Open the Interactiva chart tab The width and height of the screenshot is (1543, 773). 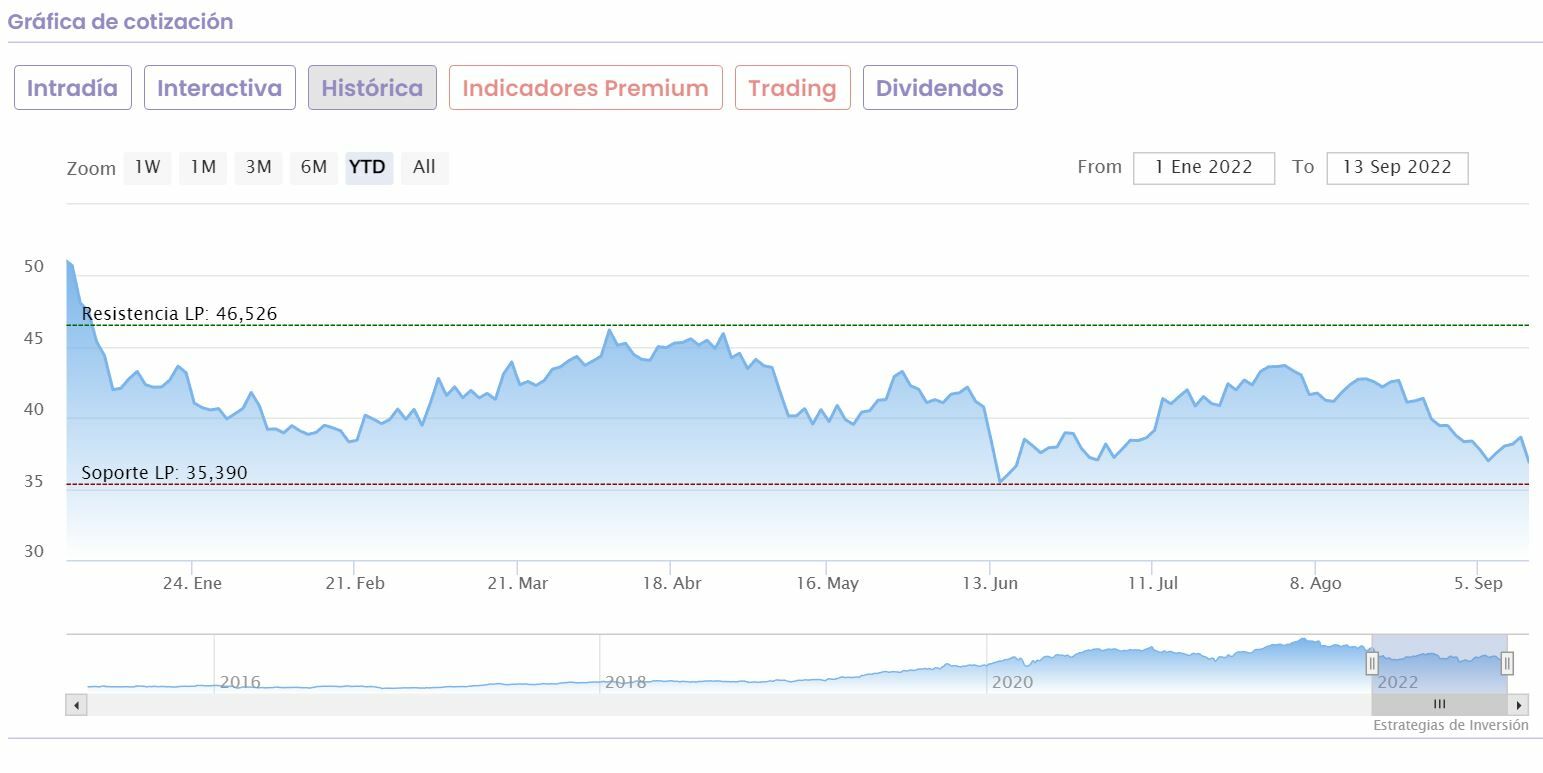point(220,88)
